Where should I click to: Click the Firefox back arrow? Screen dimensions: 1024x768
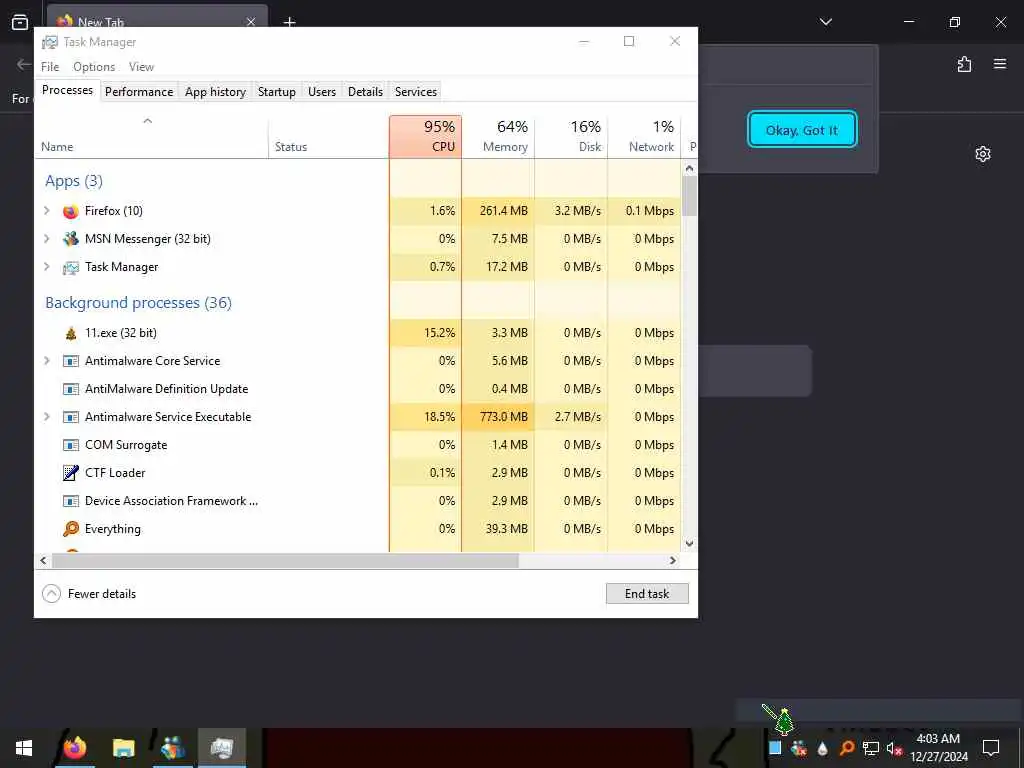click(24, 64)
